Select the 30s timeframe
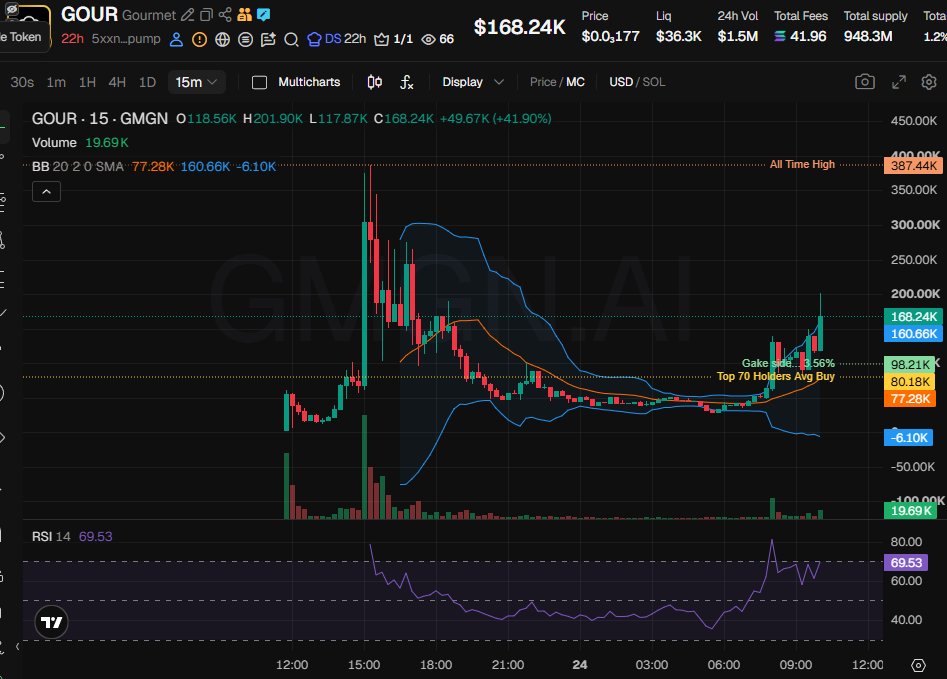Image resolution: width=947 pixels, height=679 pixels. (22, 82)
